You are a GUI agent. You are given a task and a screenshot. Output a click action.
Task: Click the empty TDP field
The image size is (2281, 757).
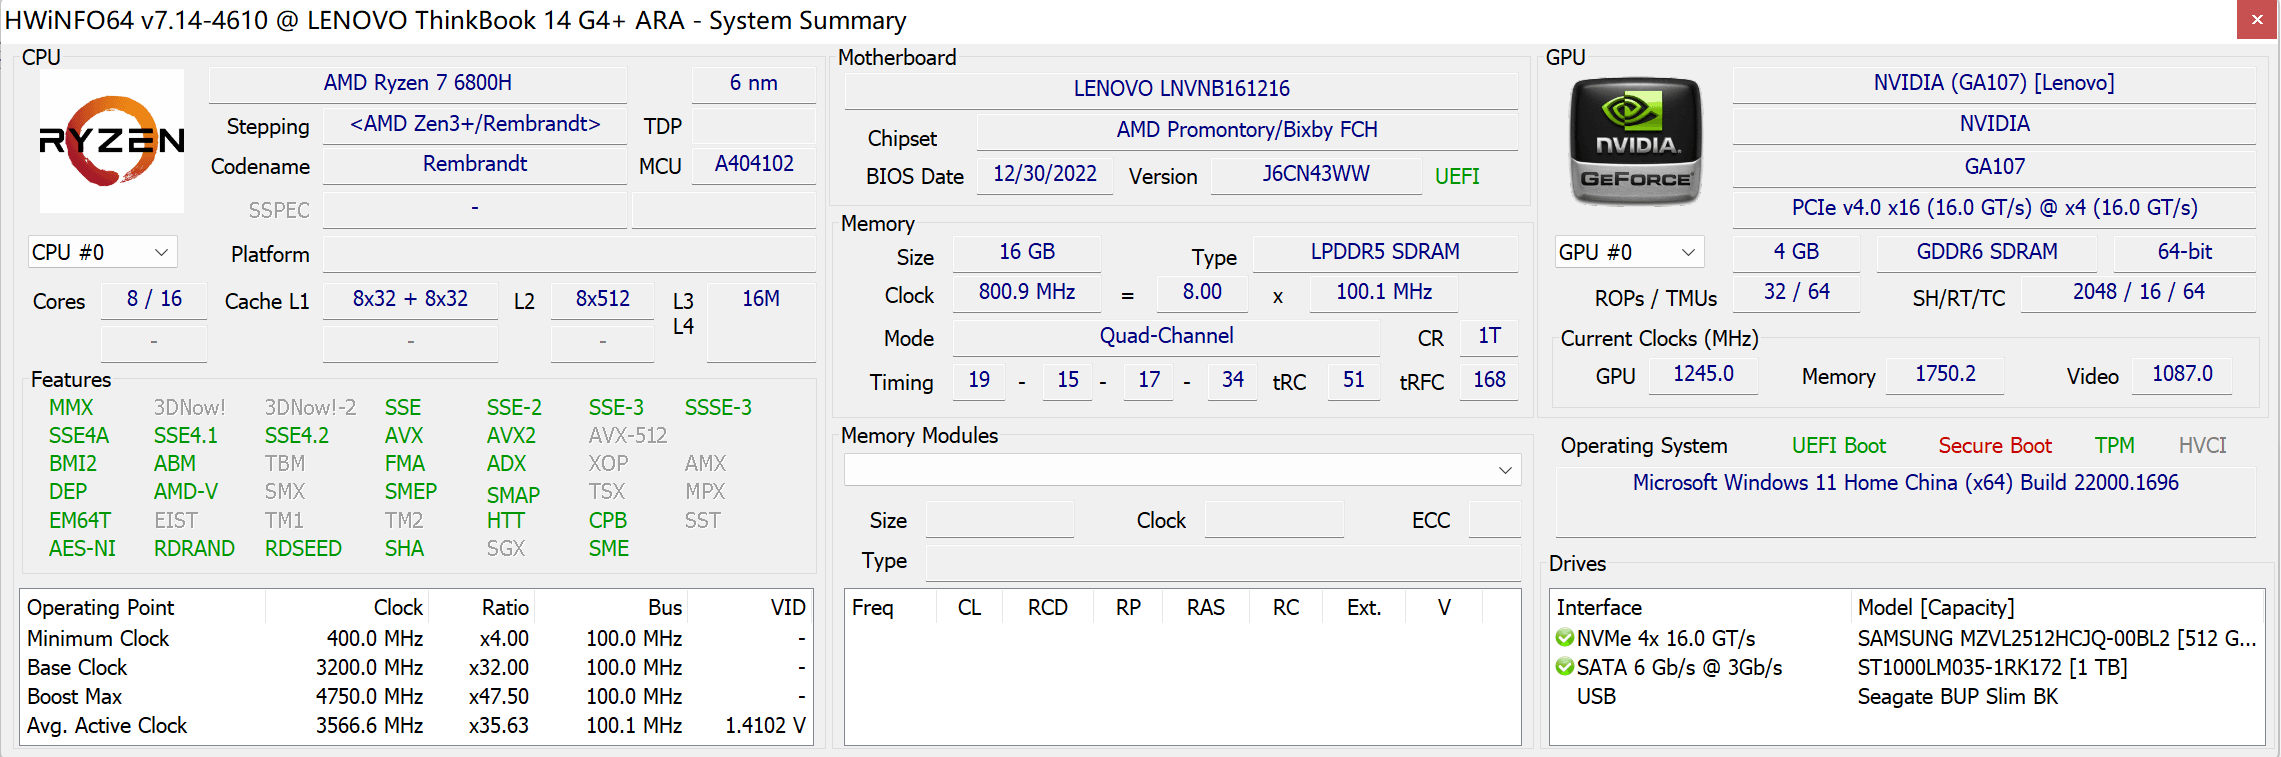[753, 126]
